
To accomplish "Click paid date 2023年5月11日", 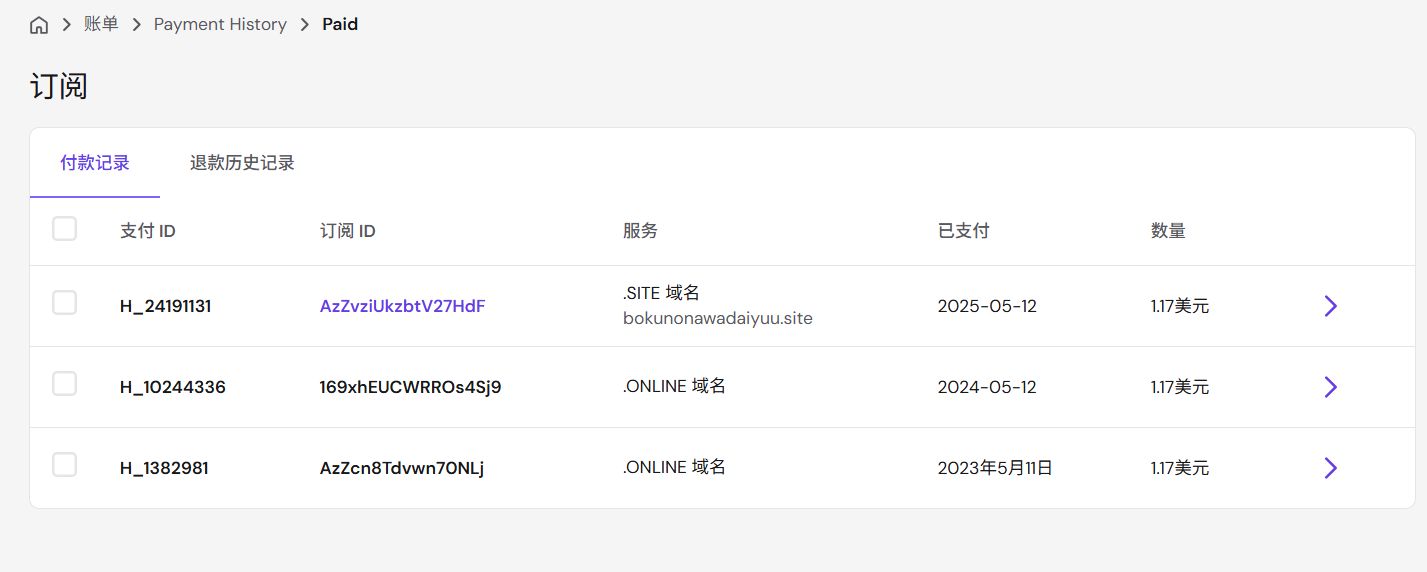I will [995, 468].
